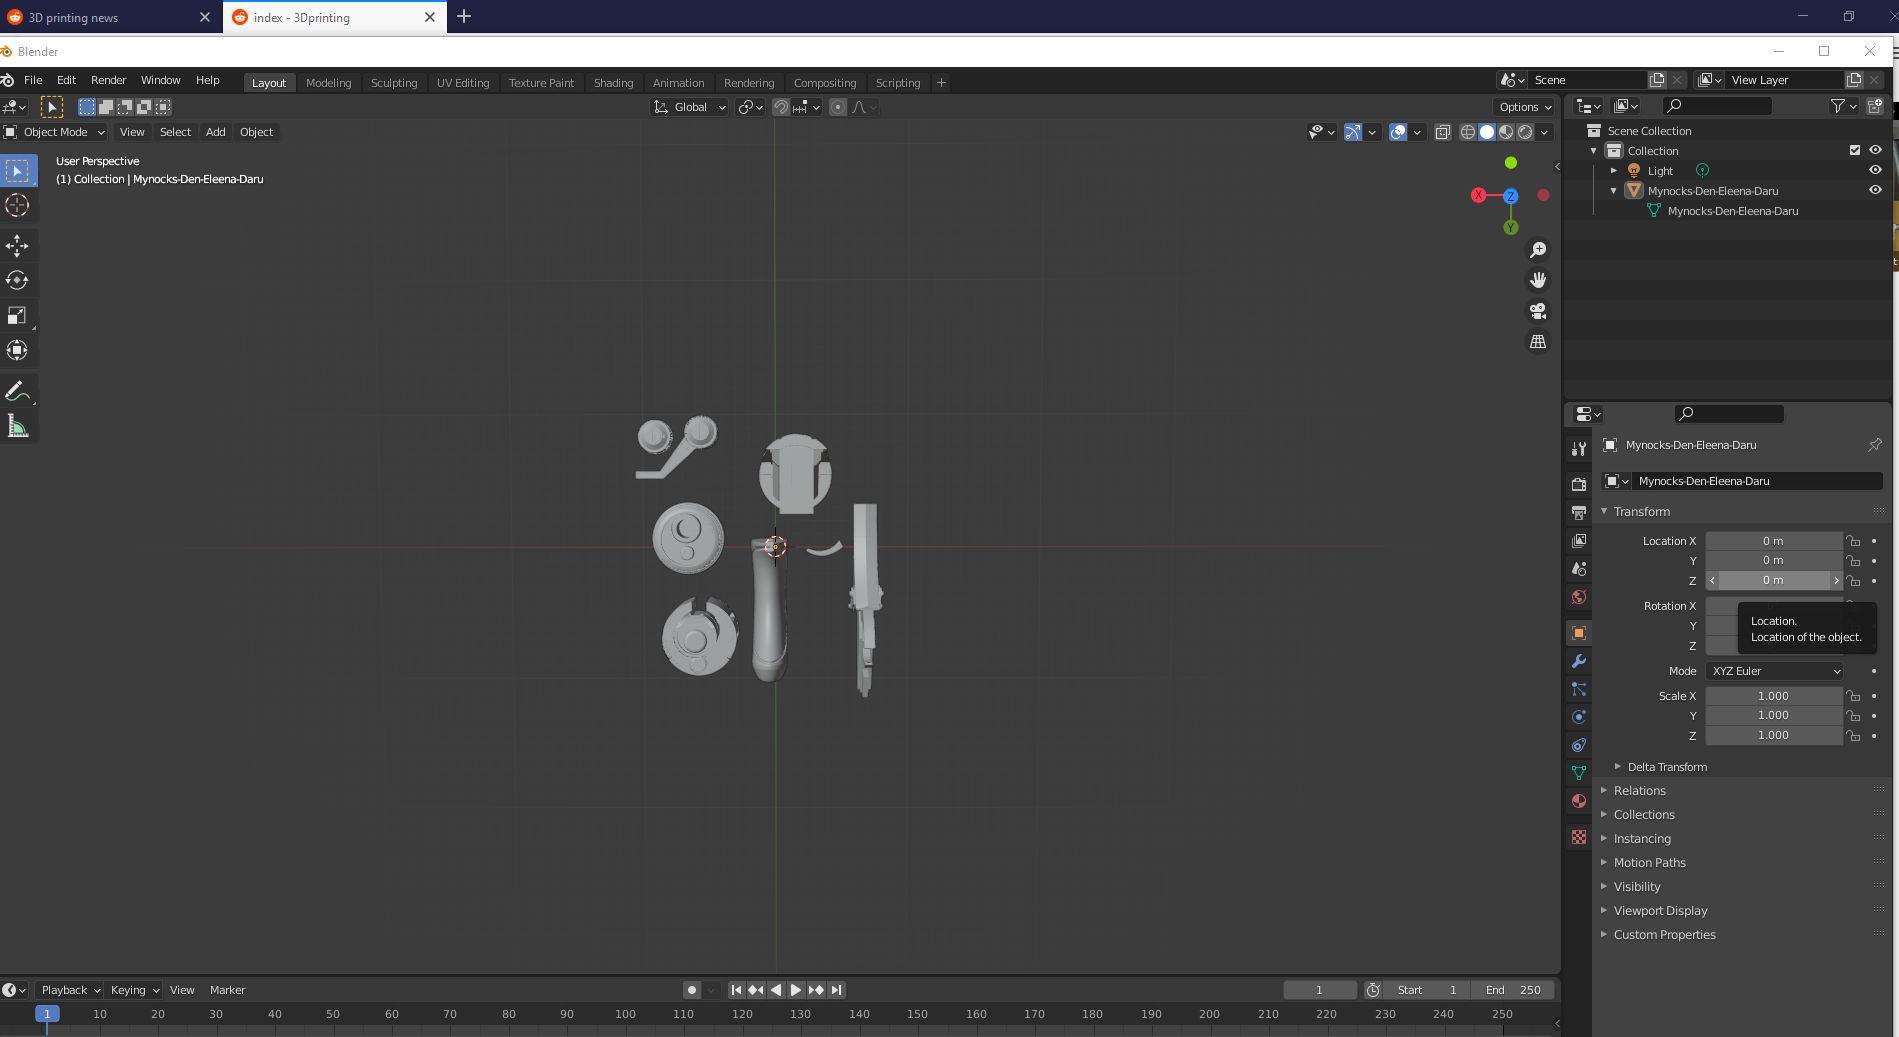
Task: Click the Y axis of the navigation gizmo
Action: (1511, 227)
